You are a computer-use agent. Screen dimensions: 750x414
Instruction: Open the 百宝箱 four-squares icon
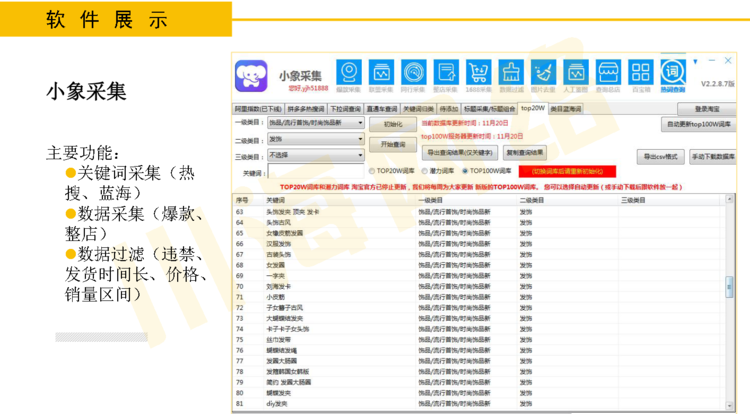[x=640, y=73]
